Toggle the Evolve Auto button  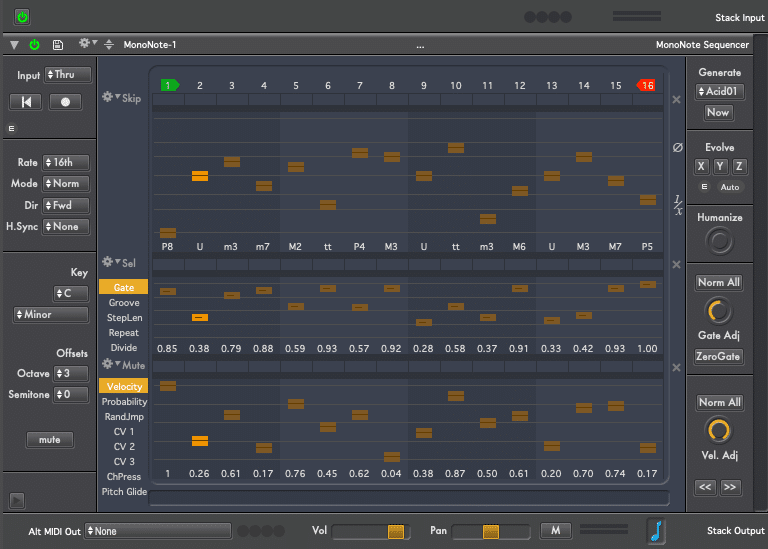pyautogui.click(x=730, y=187)
